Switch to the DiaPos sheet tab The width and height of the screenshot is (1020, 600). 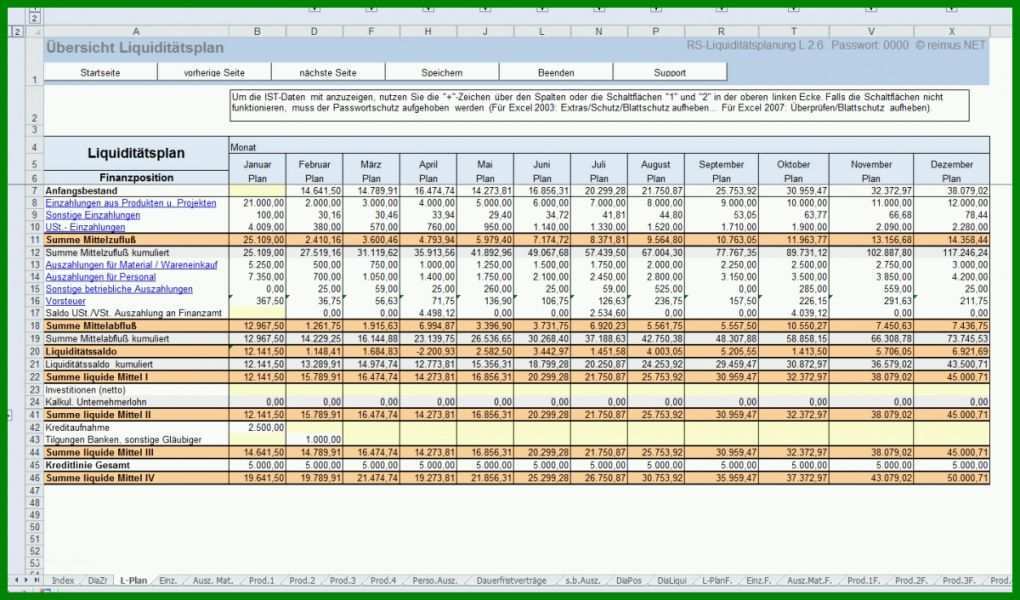tap(628, 580)
